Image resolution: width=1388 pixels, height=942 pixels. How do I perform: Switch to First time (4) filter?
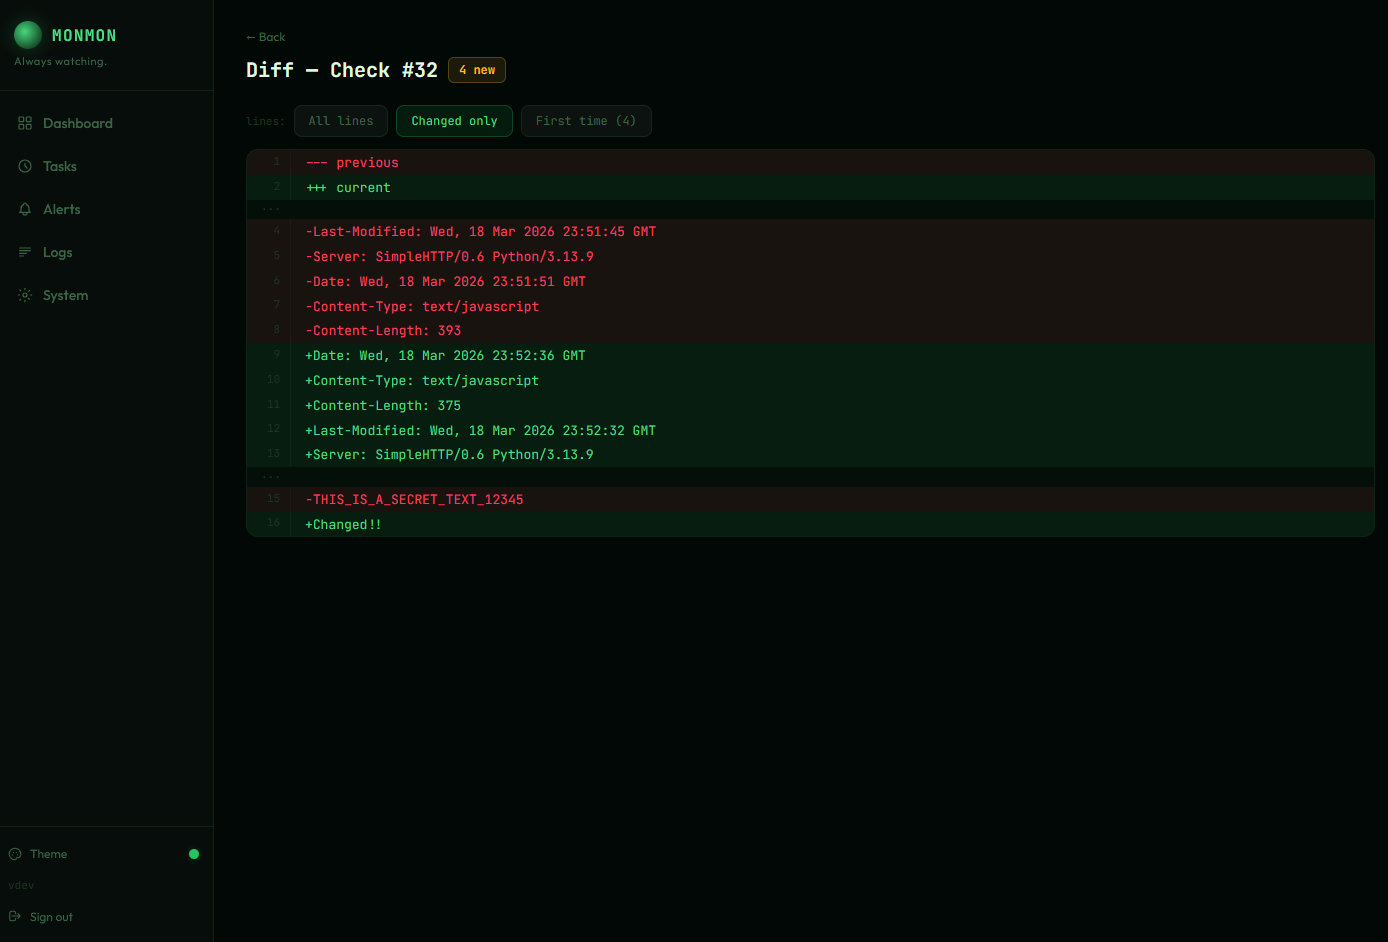(x=586, y=121)
